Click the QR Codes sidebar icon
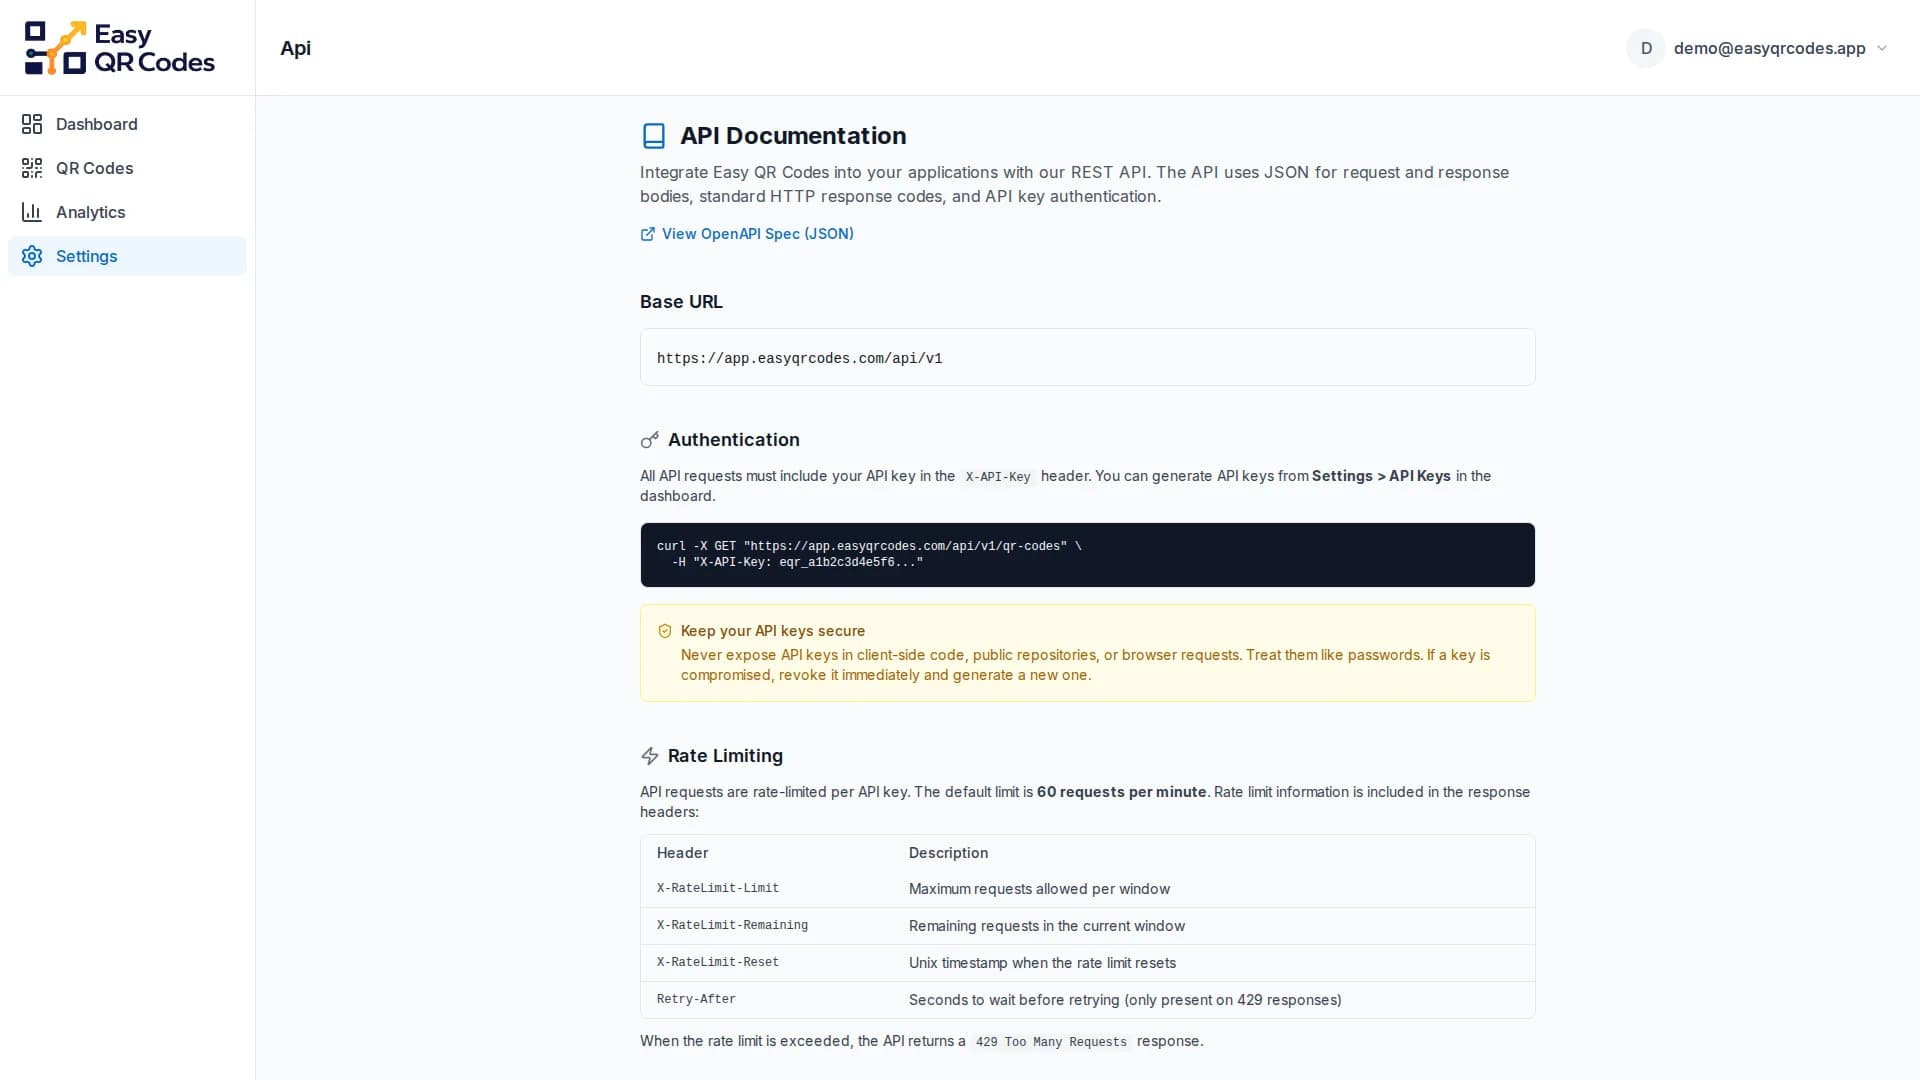1920x1080 pixels. pos(32,168)
